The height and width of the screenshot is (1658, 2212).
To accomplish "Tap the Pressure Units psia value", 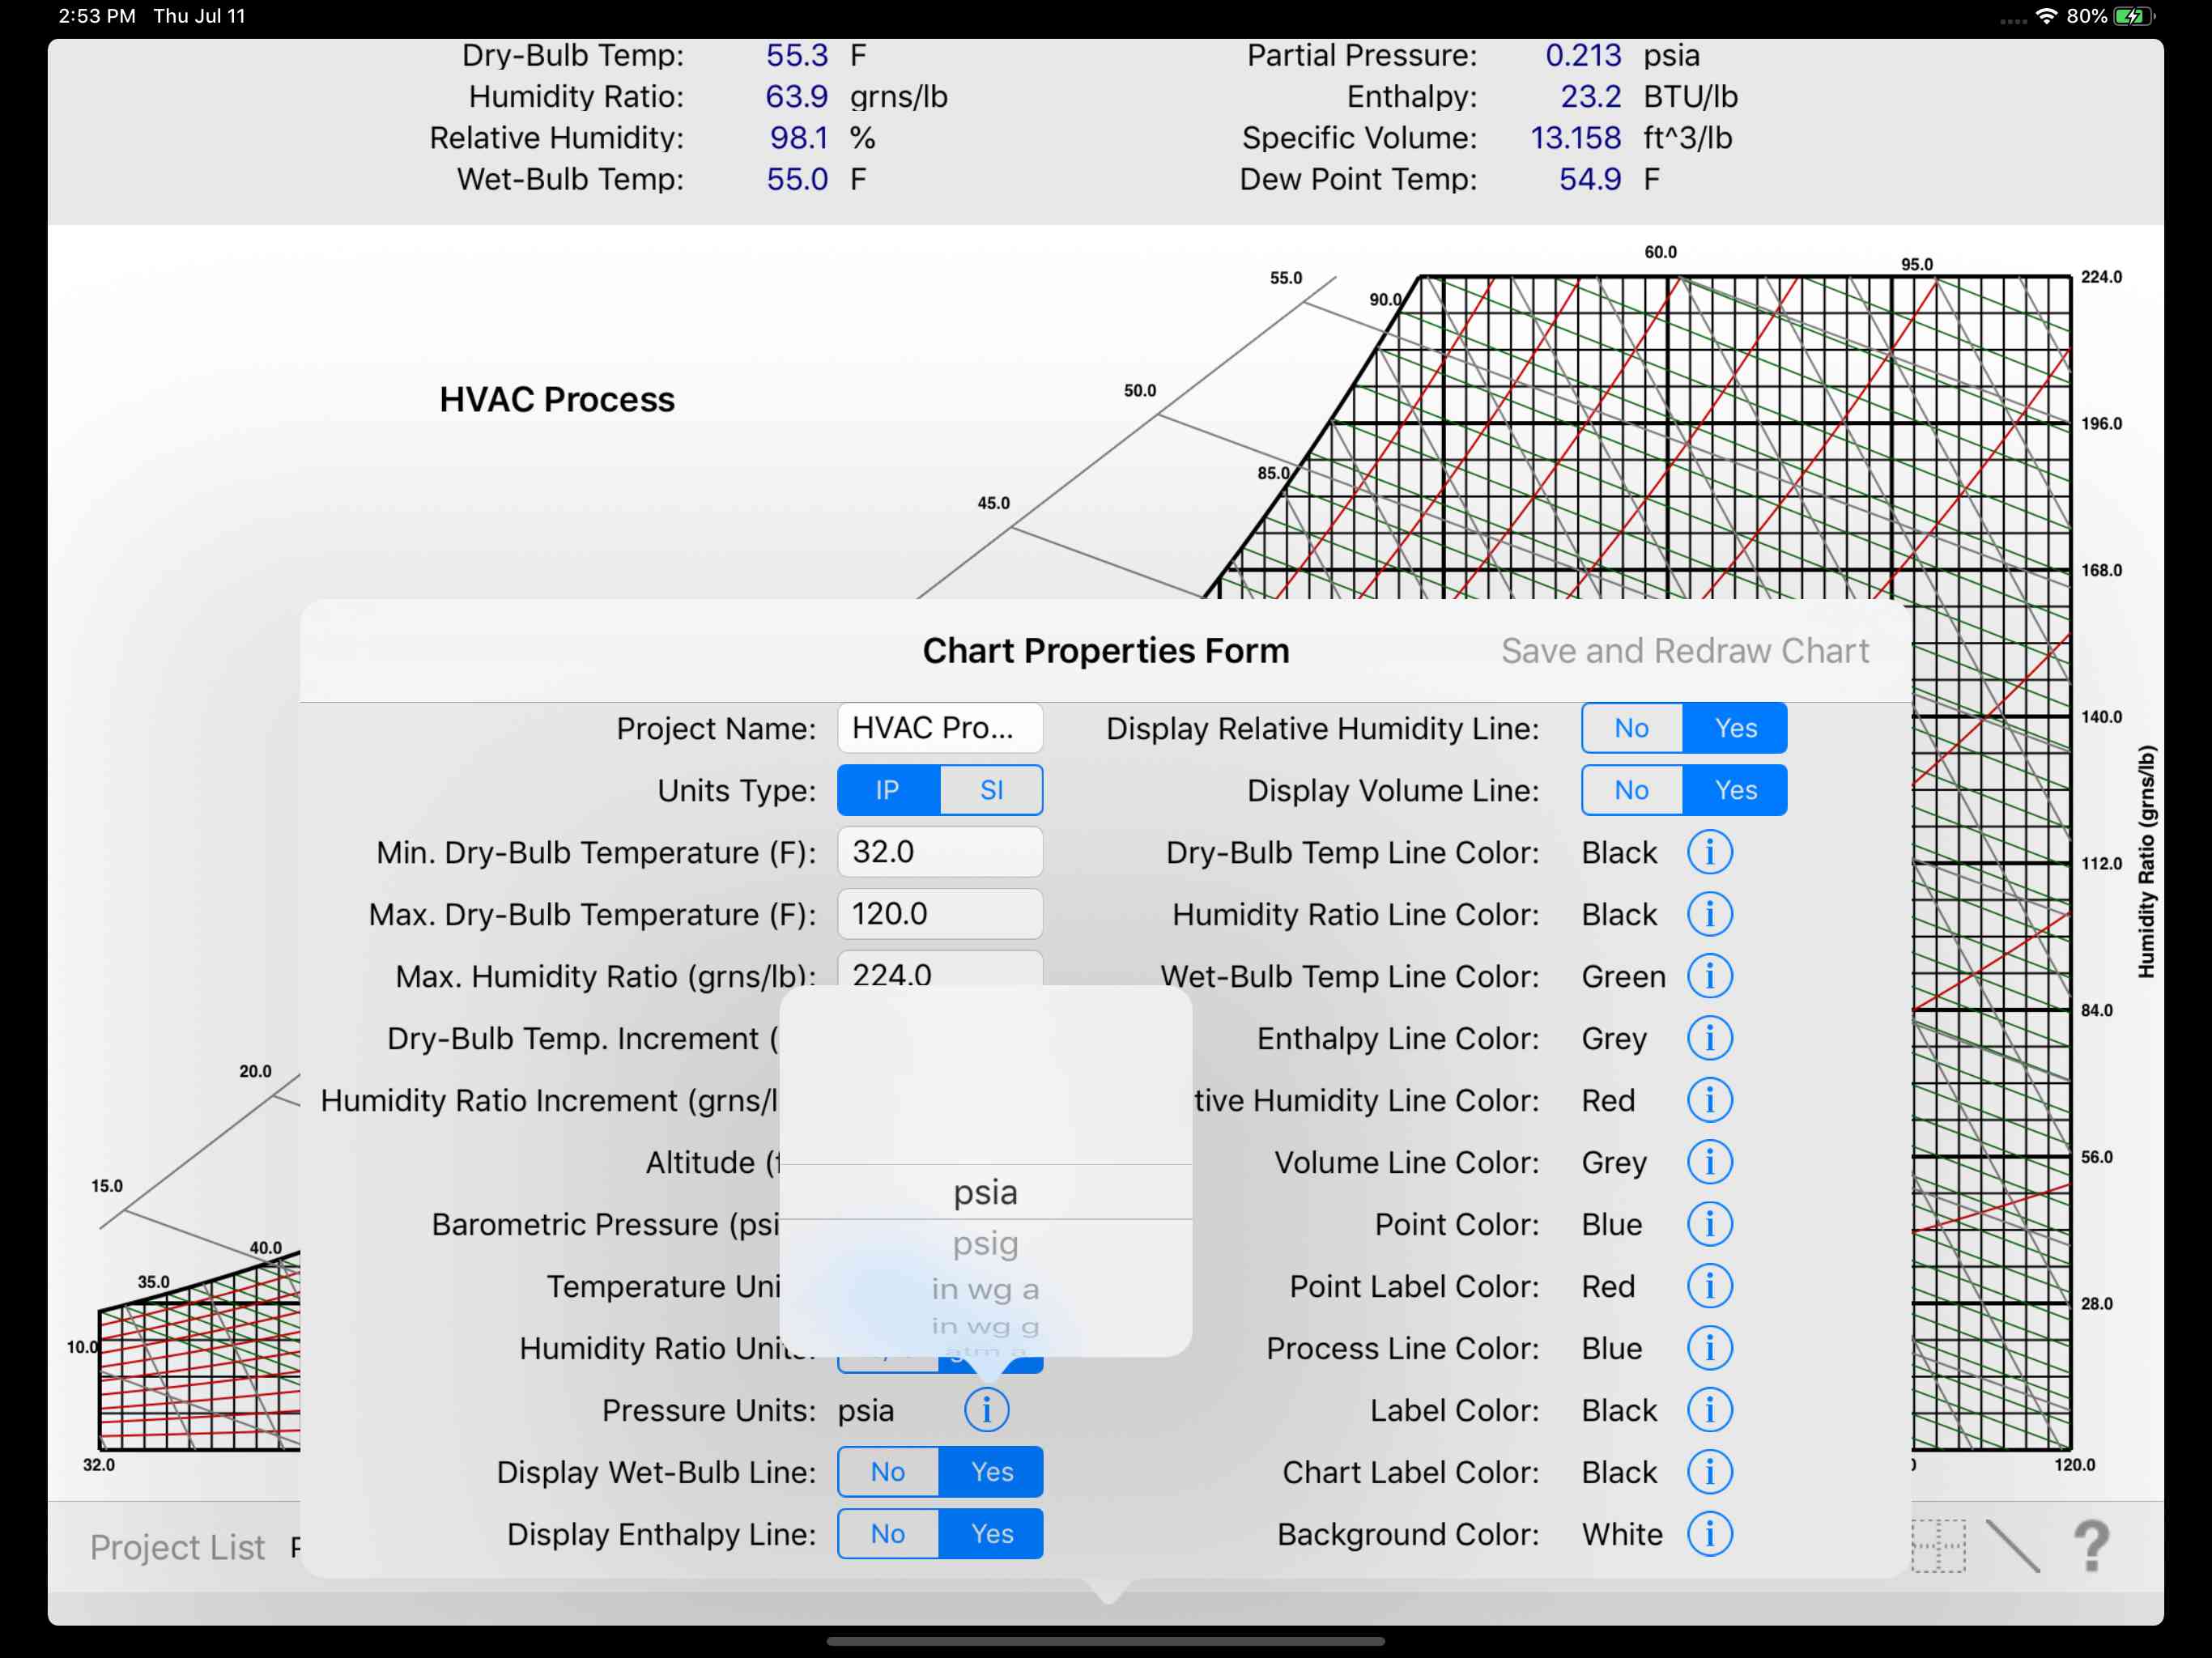I will pyautogui.click(x=866, y=1410).
